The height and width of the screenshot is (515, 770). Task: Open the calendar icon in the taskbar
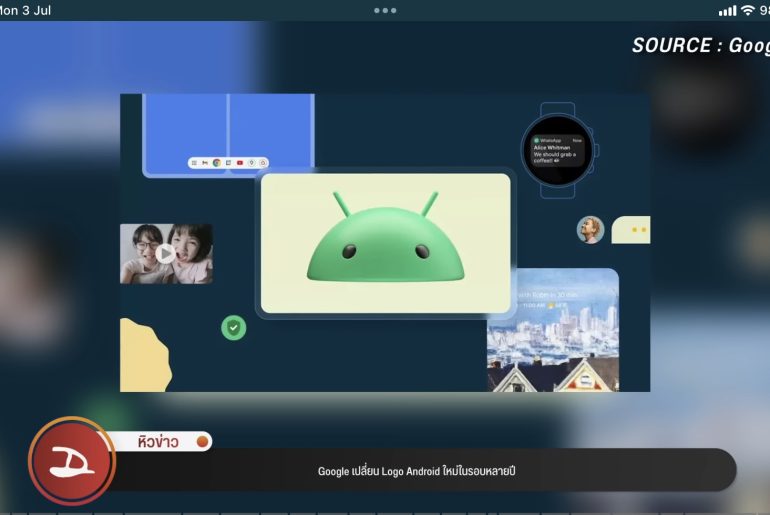(228, 163)
